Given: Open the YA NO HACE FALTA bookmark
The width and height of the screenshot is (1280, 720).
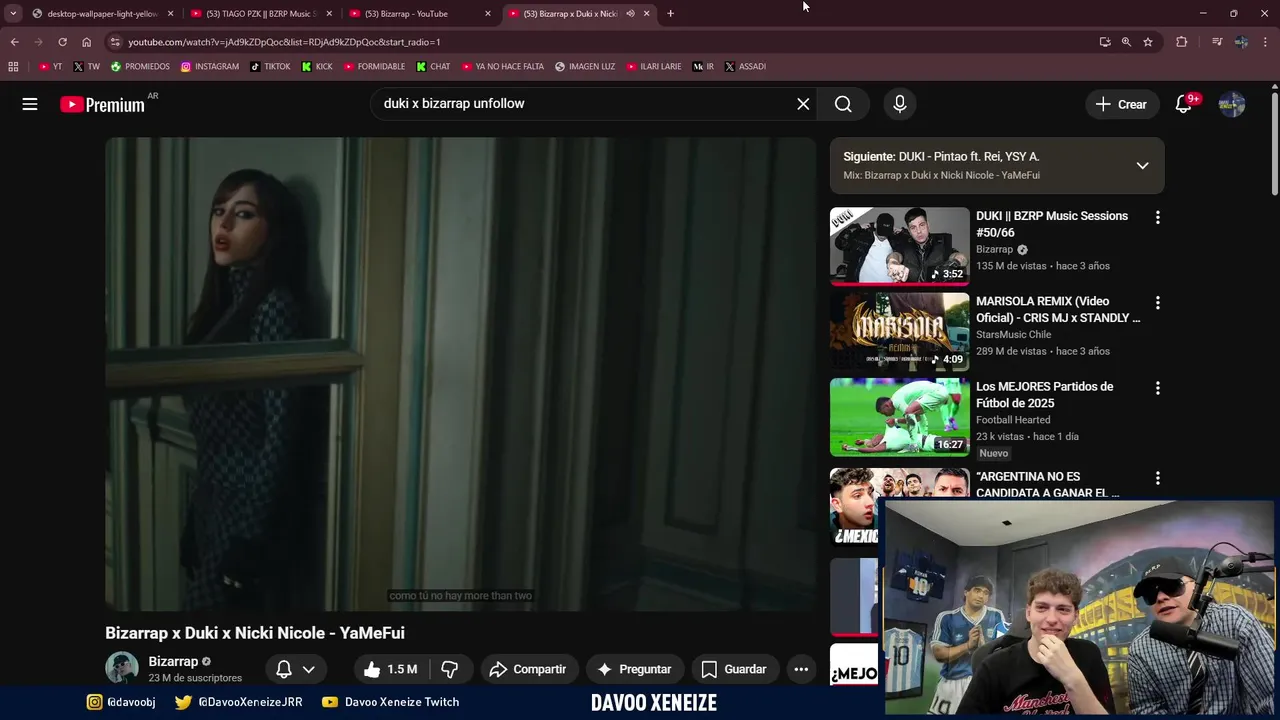Looking at the screenshot, I should coord(503,67).
